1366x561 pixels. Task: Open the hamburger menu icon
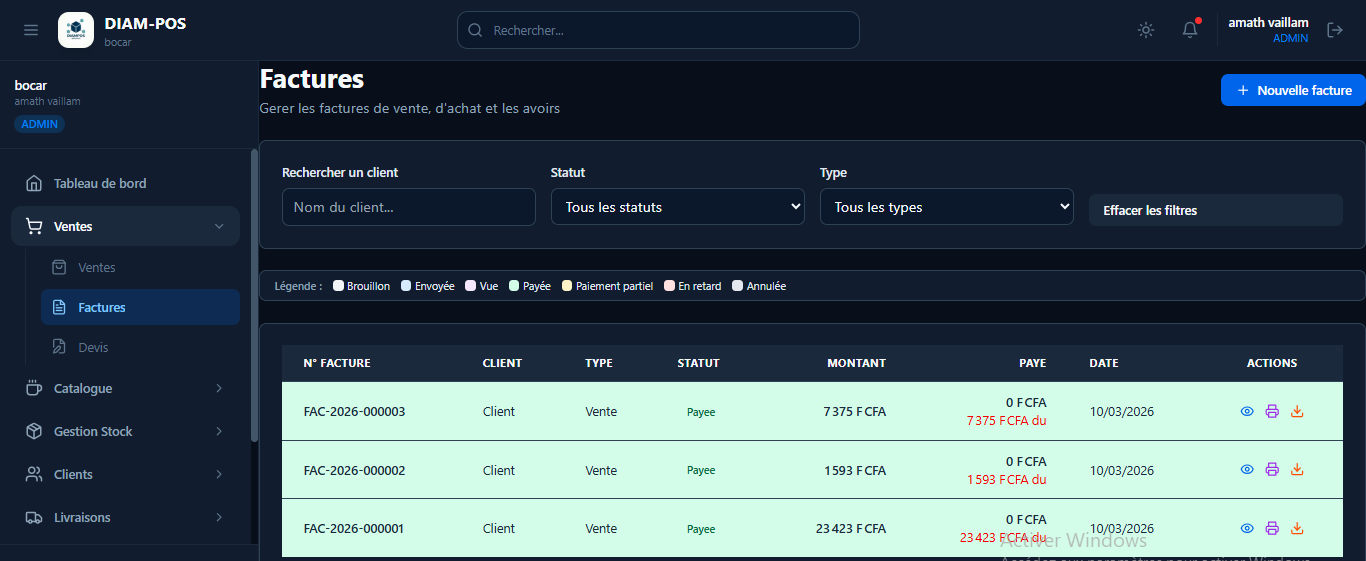[x=31, y=30]
